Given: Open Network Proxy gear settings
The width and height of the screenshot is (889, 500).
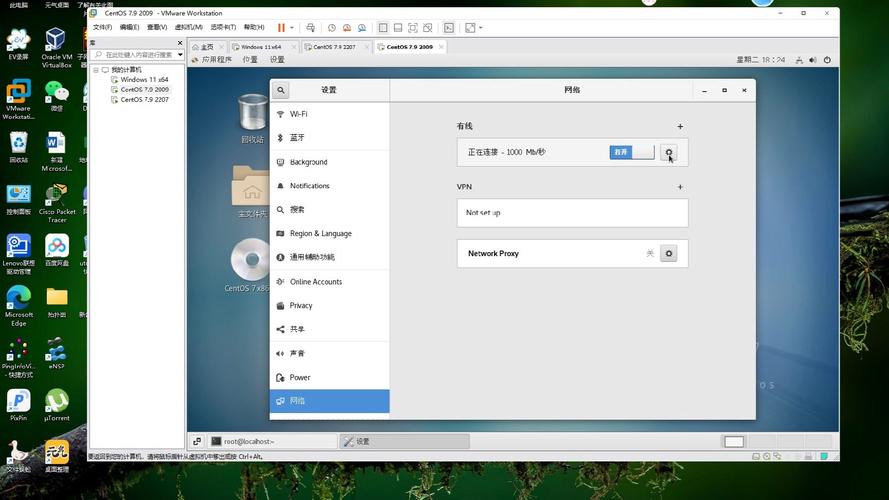Looking at the screenshot, I should (669, 254).
